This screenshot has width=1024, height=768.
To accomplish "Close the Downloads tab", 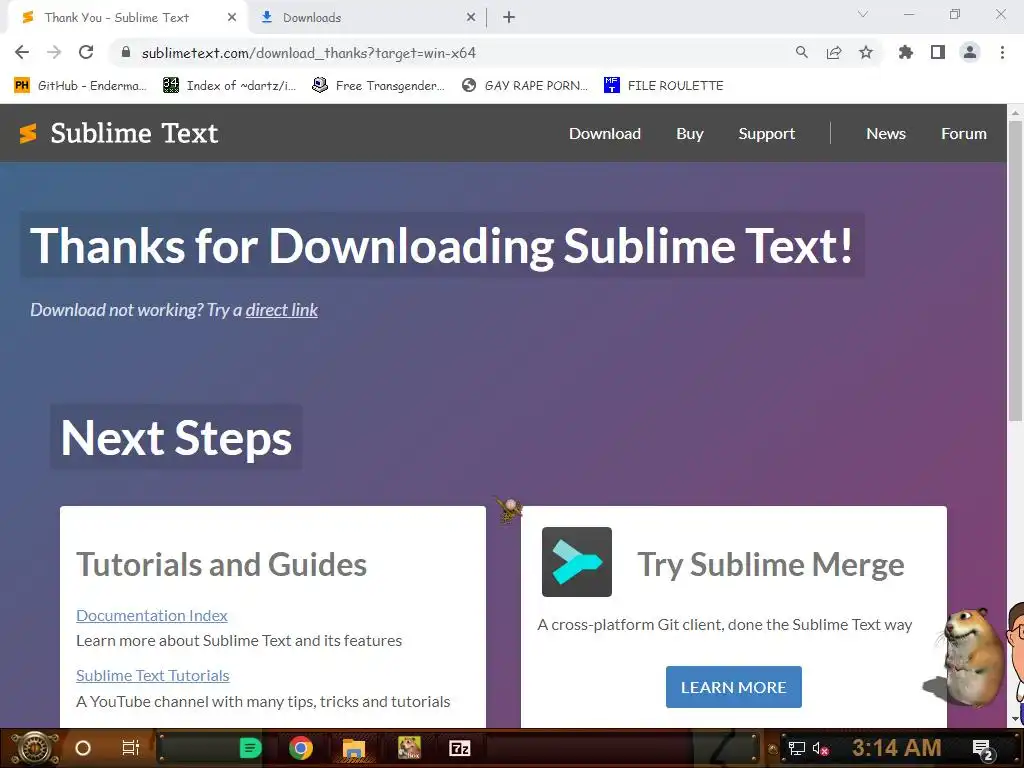I will (471, 18).
